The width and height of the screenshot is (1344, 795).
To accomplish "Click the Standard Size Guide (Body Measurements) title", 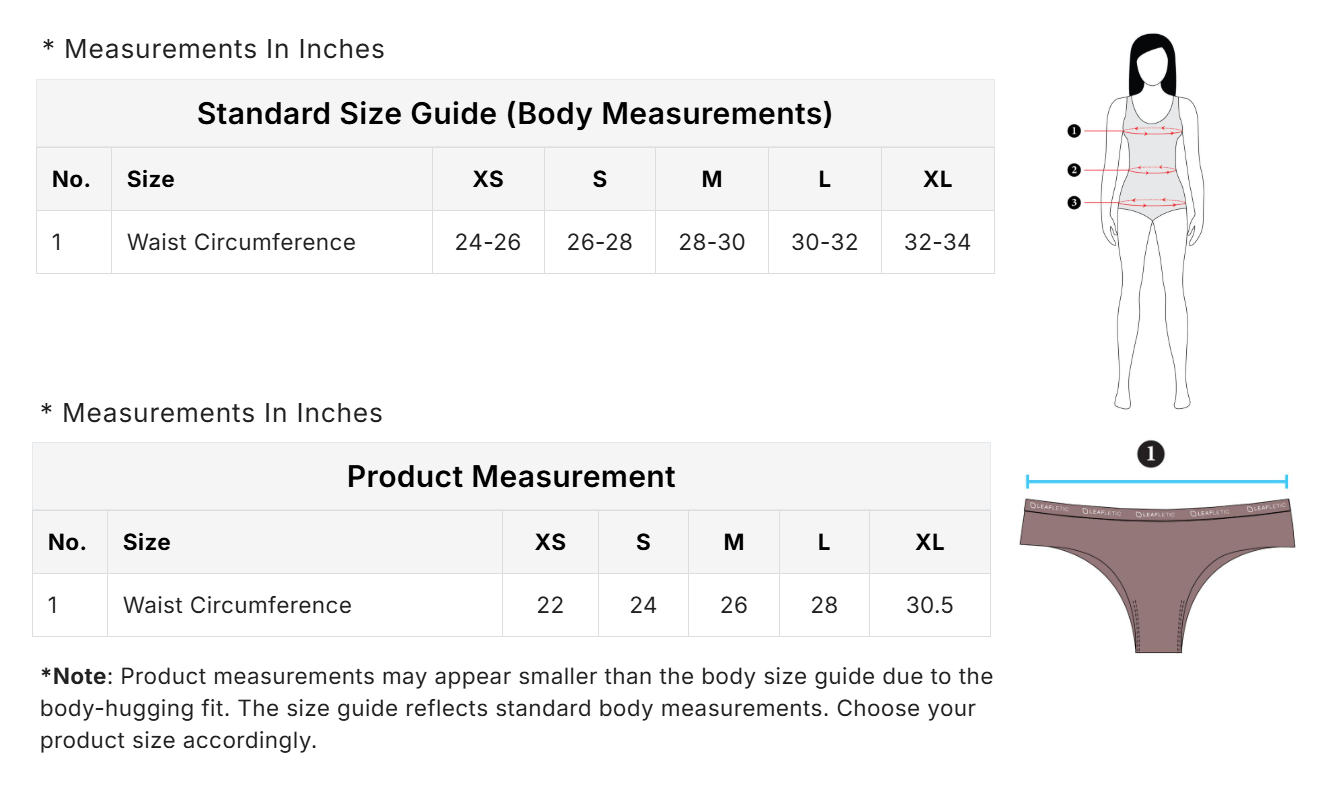I will 515,114.
